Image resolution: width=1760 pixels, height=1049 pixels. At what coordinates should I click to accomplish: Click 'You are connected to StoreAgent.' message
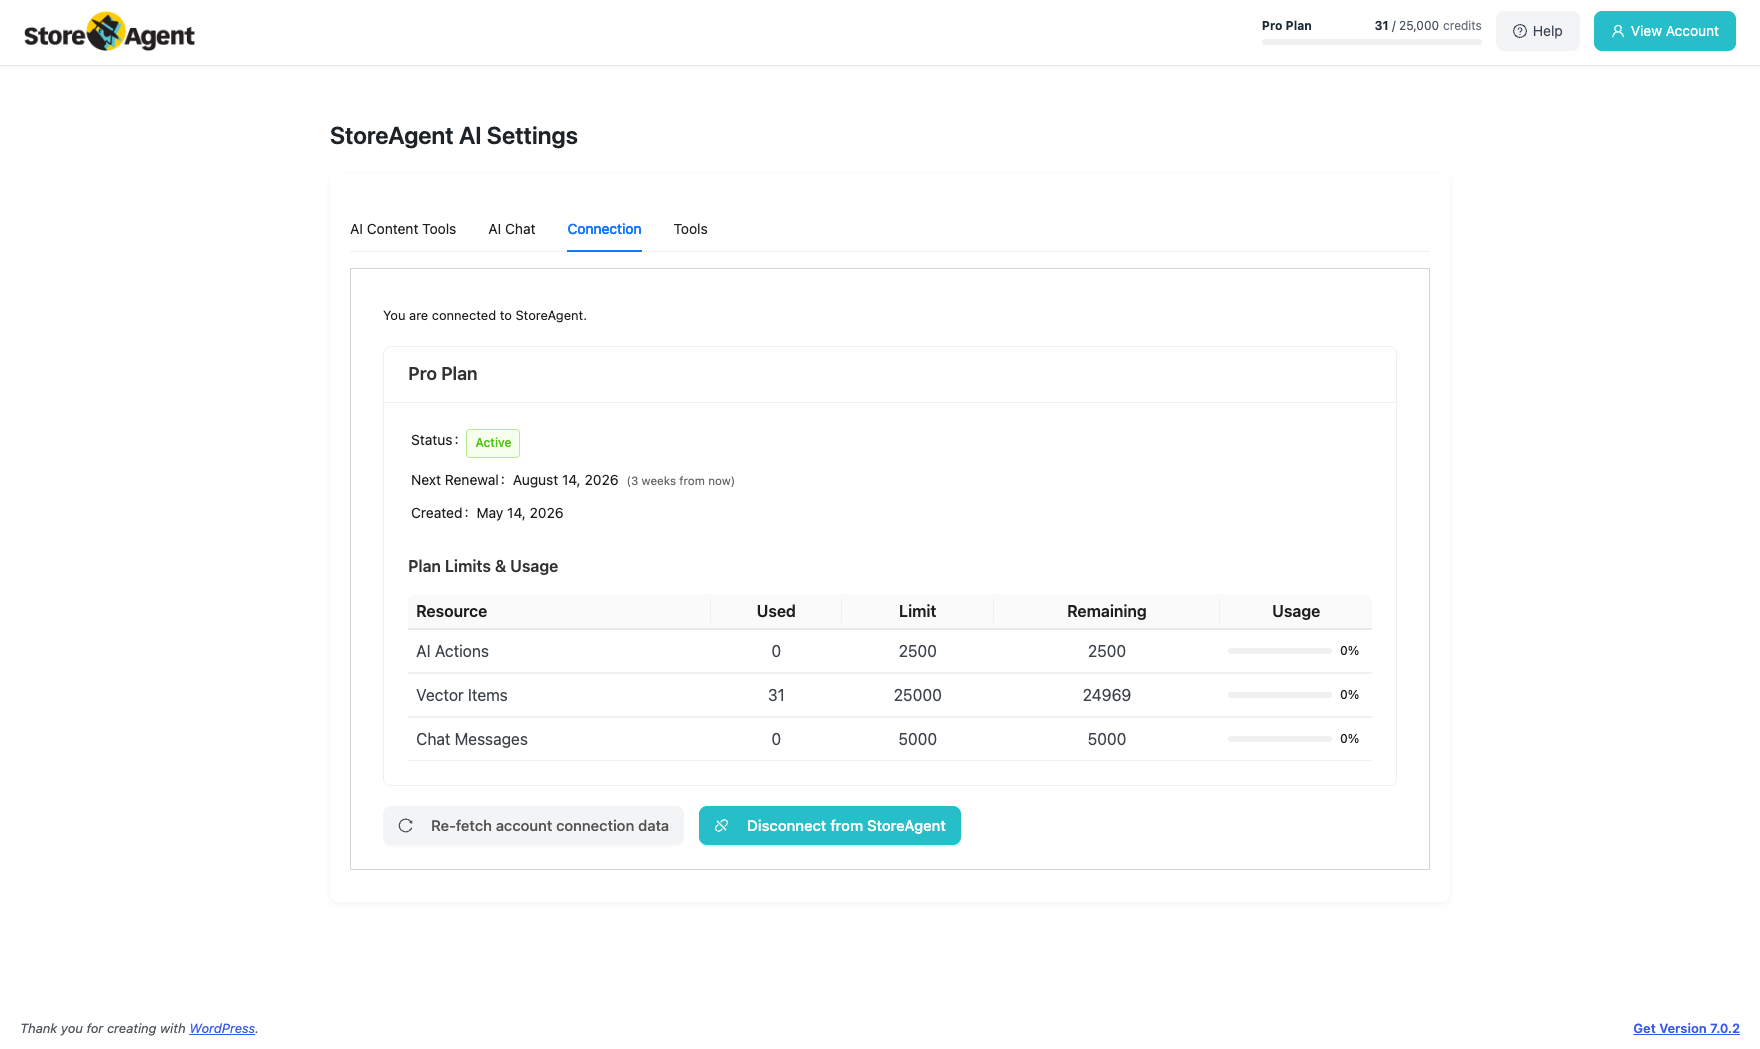(x=485, y=316)
